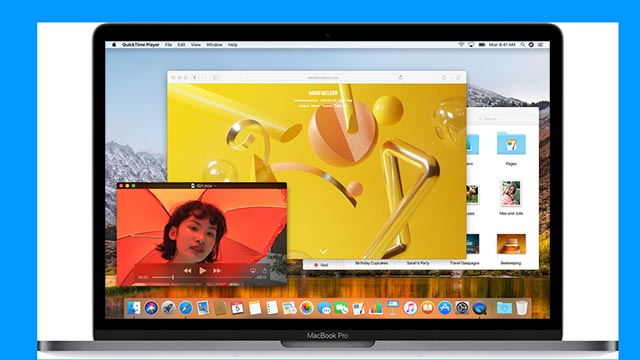Open Messages speech bubble icon in Dock
Viewport: 640px width, 360px height.
pos(324,308)
